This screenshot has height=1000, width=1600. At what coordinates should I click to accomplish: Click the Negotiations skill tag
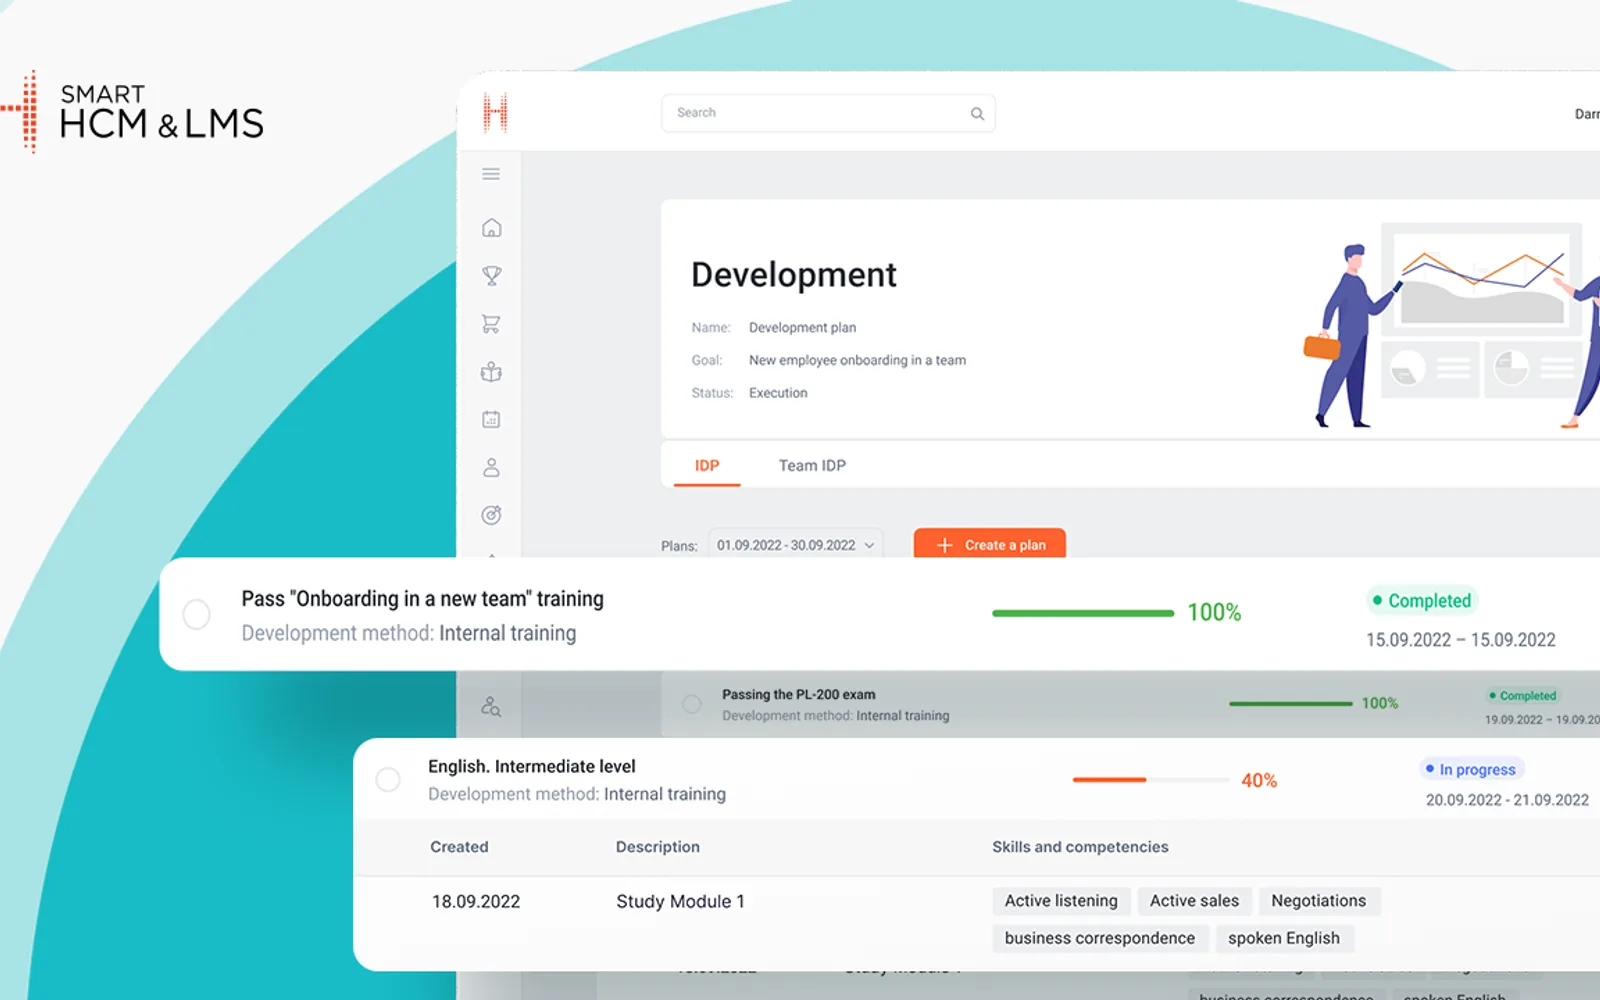(1319, 901)
